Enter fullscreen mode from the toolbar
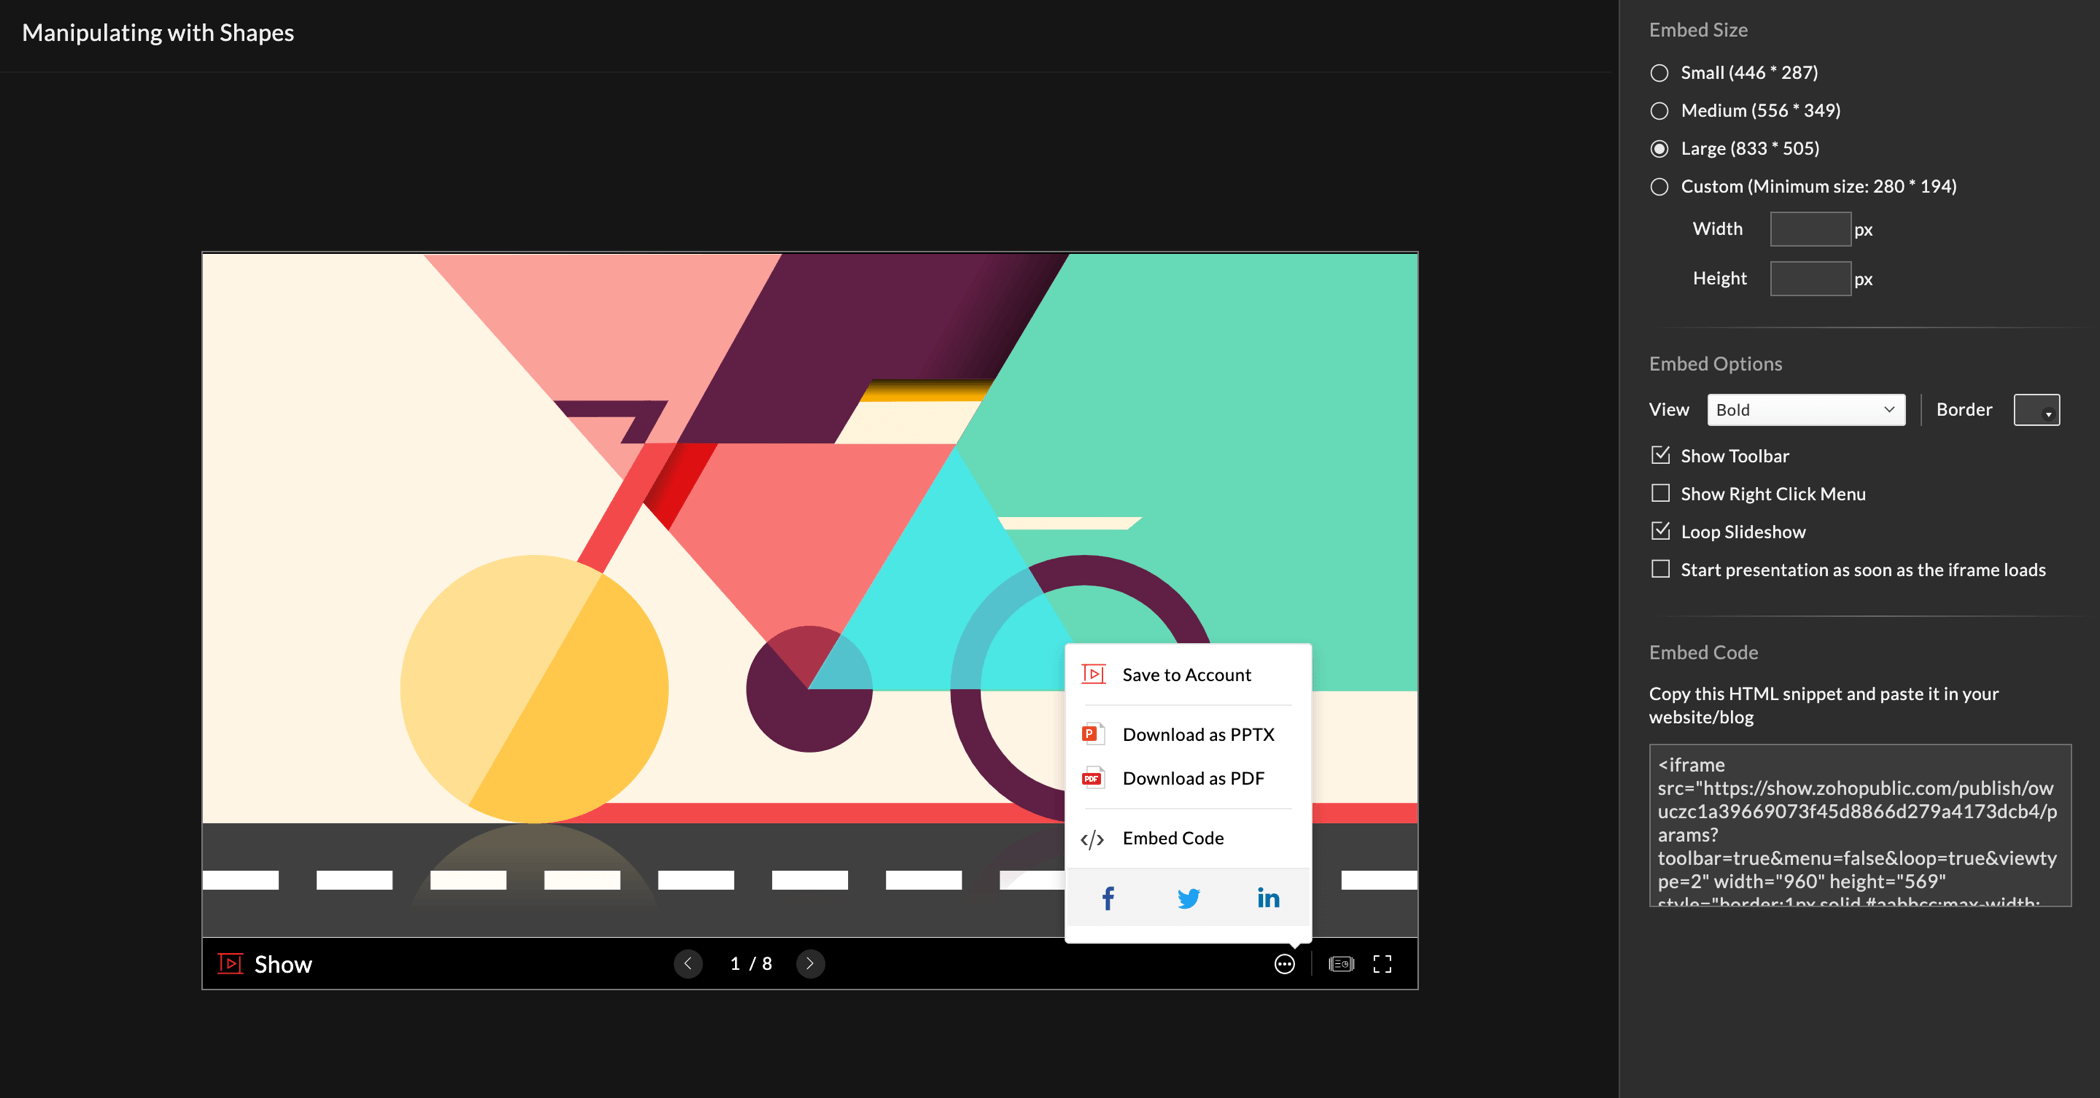2100x1098 pixels. [x=1383, y=963]
